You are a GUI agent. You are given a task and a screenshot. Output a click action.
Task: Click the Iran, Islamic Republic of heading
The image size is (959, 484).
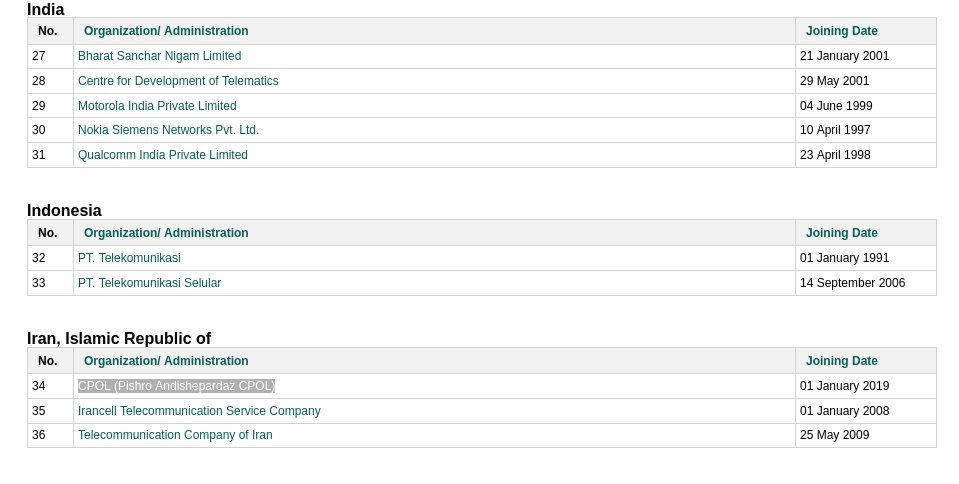tap(119, 338)
